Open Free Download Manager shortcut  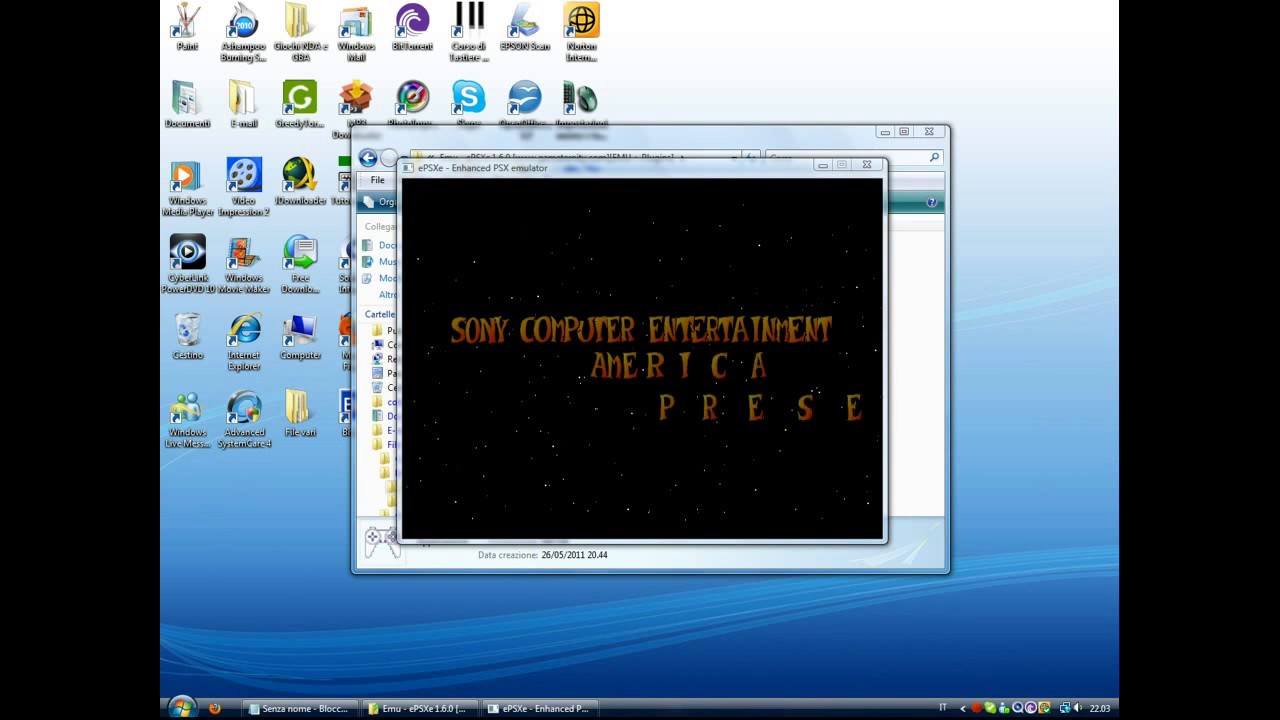tap(299, 265)
